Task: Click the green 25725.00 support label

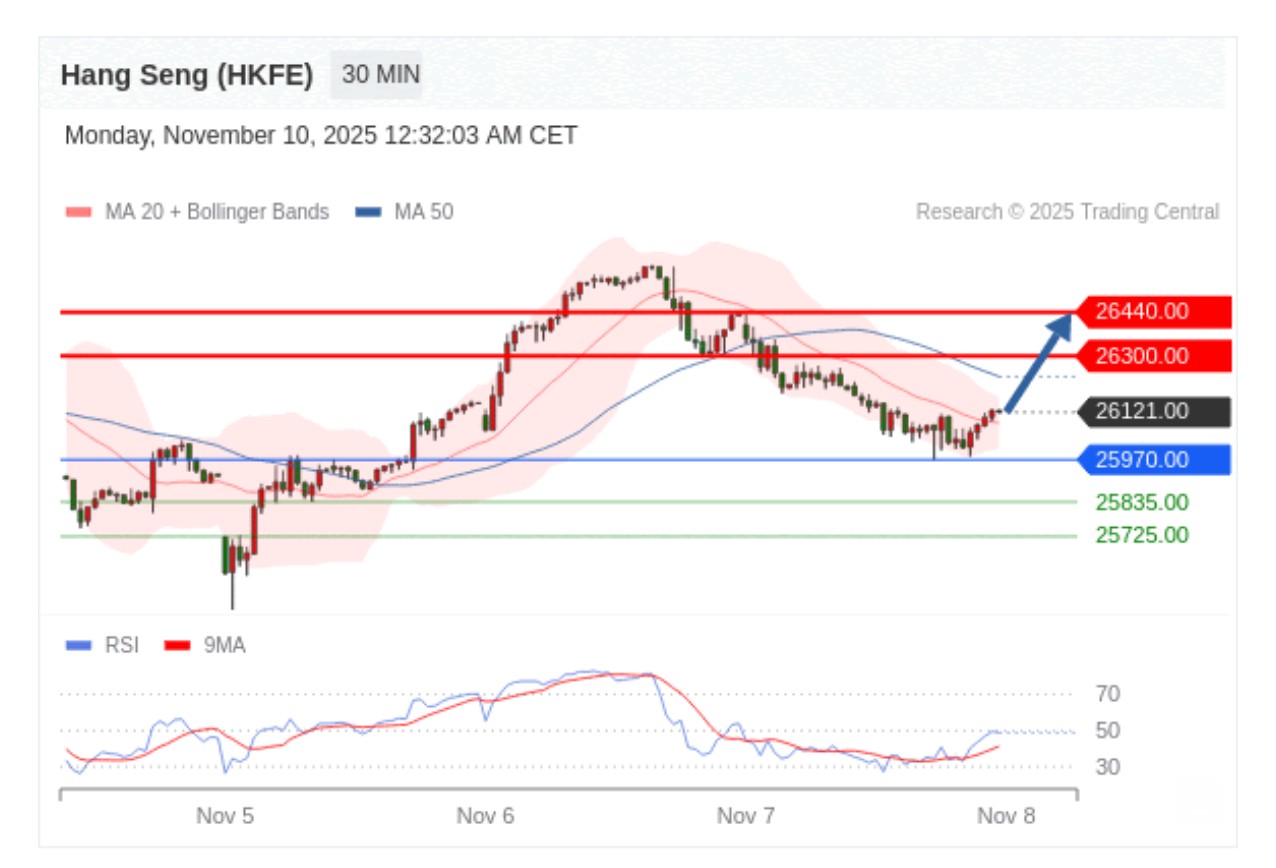Action: point(1142,535)
